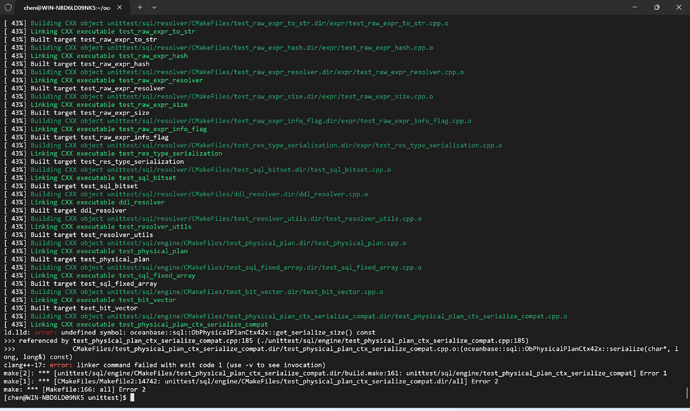Click 'Building CXX object' line for test_physical_plan.cpp.o

point(205,243)
